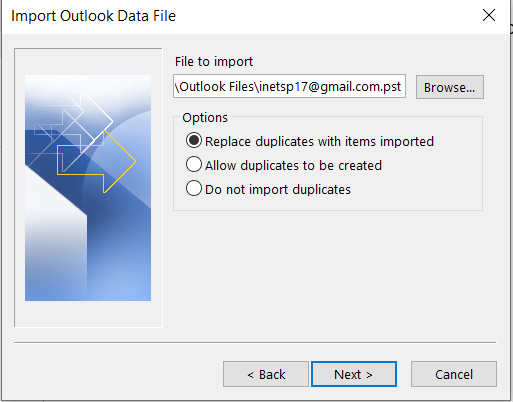Click the "File to import" label
513x402 pixels.
tap(214, 62)
